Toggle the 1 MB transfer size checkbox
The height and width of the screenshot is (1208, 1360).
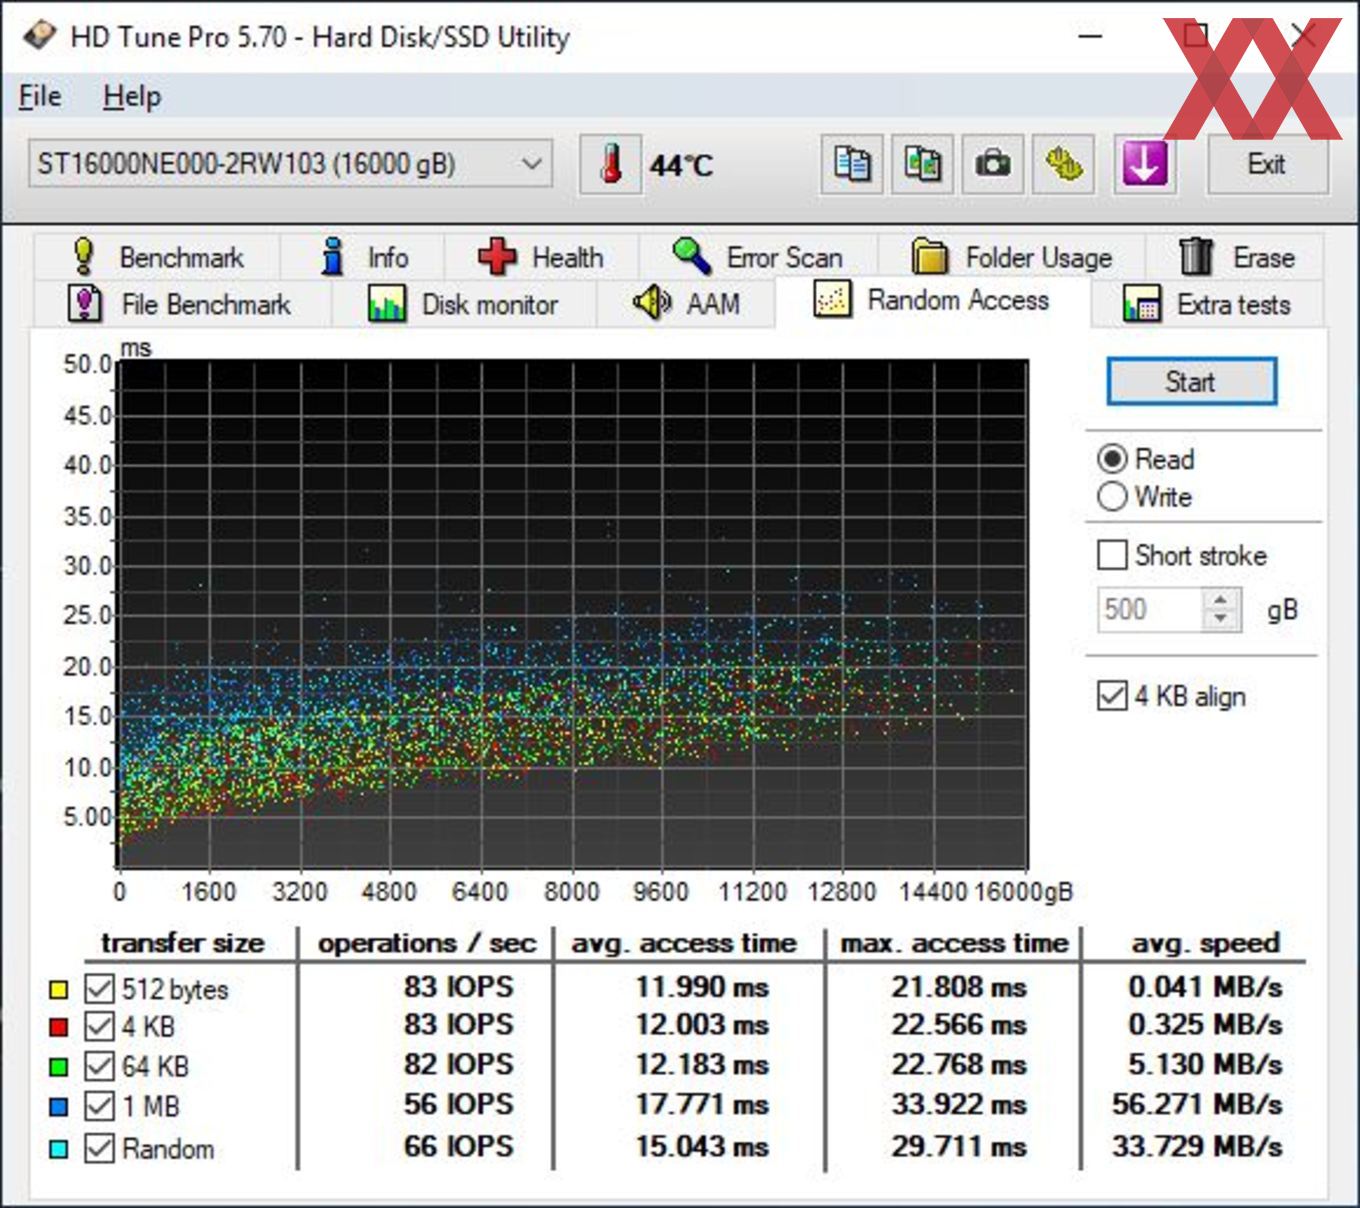(x=99, y=1106)
